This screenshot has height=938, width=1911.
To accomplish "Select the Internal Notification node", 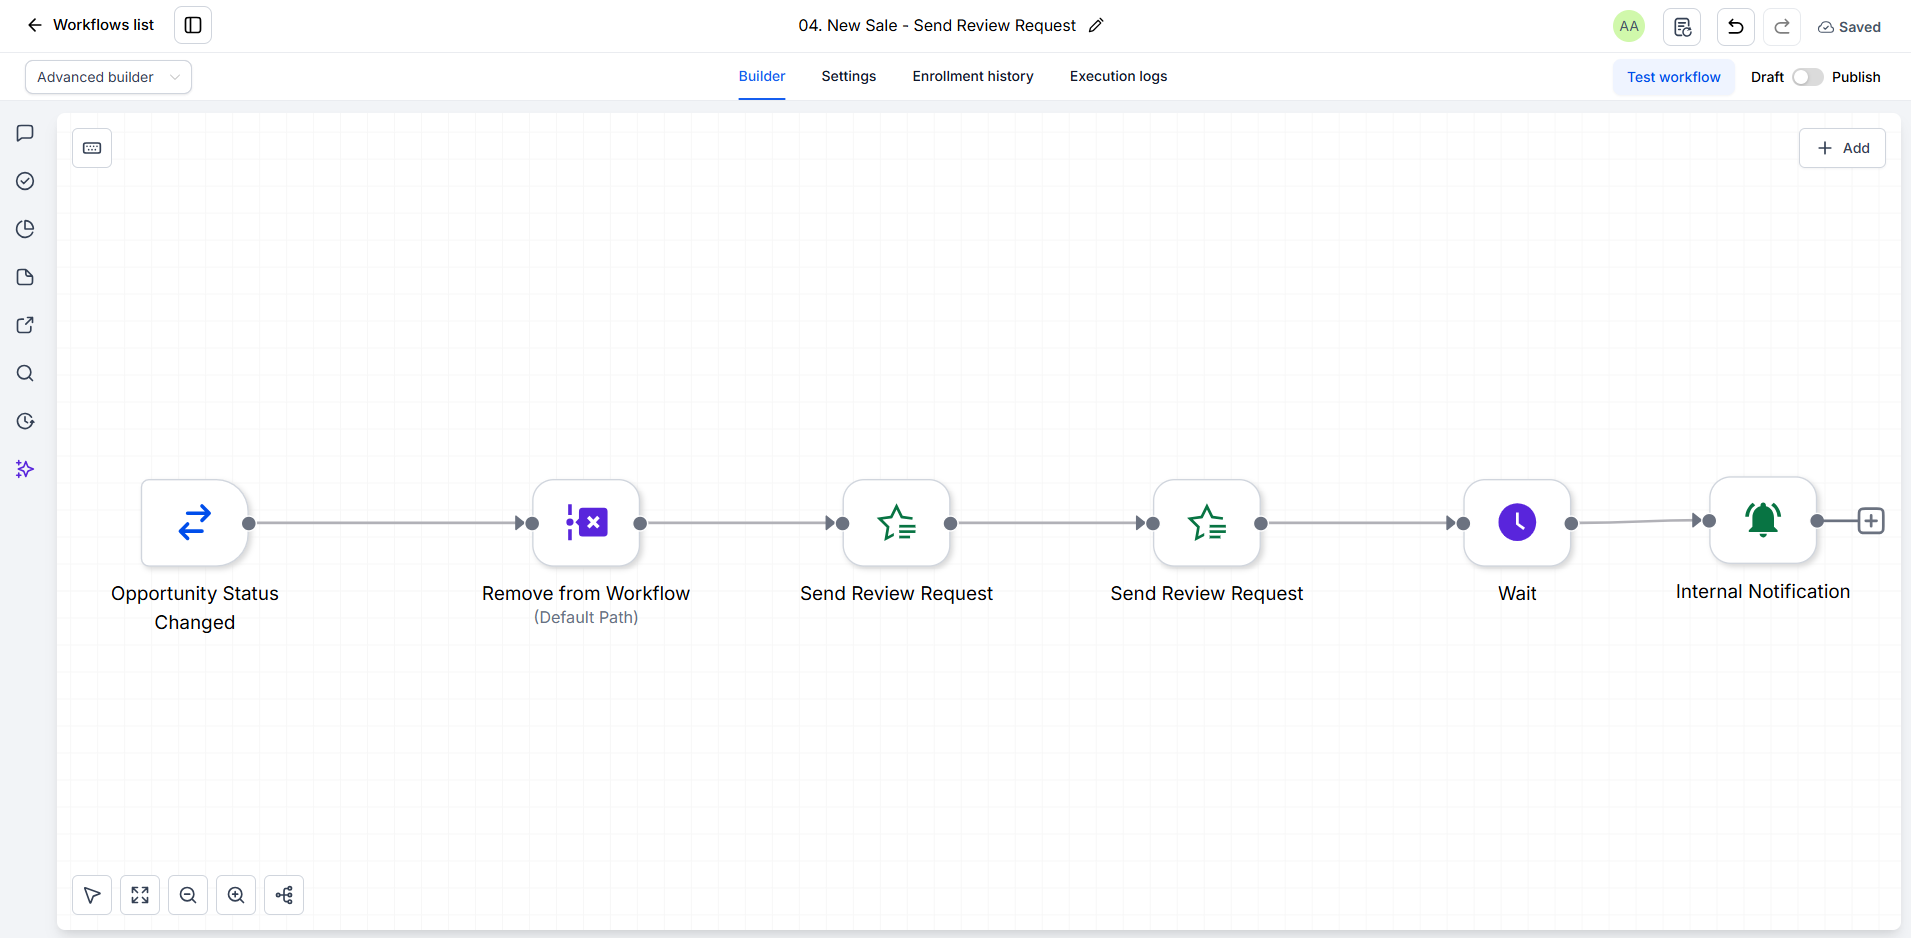I will pyautogui.click(x=1763, y=520).
